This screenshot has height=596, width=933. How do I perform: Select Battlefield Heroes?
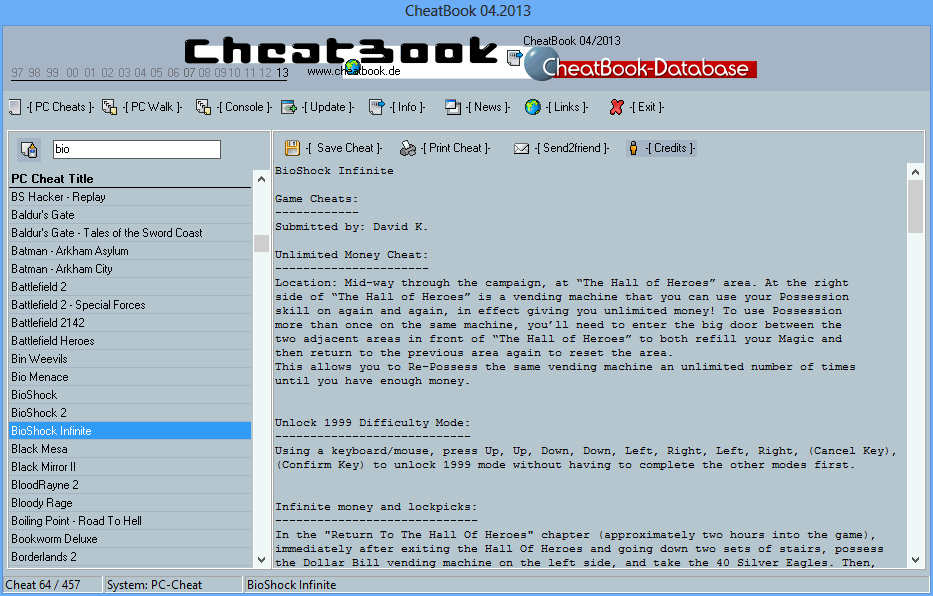click(130, 341)
